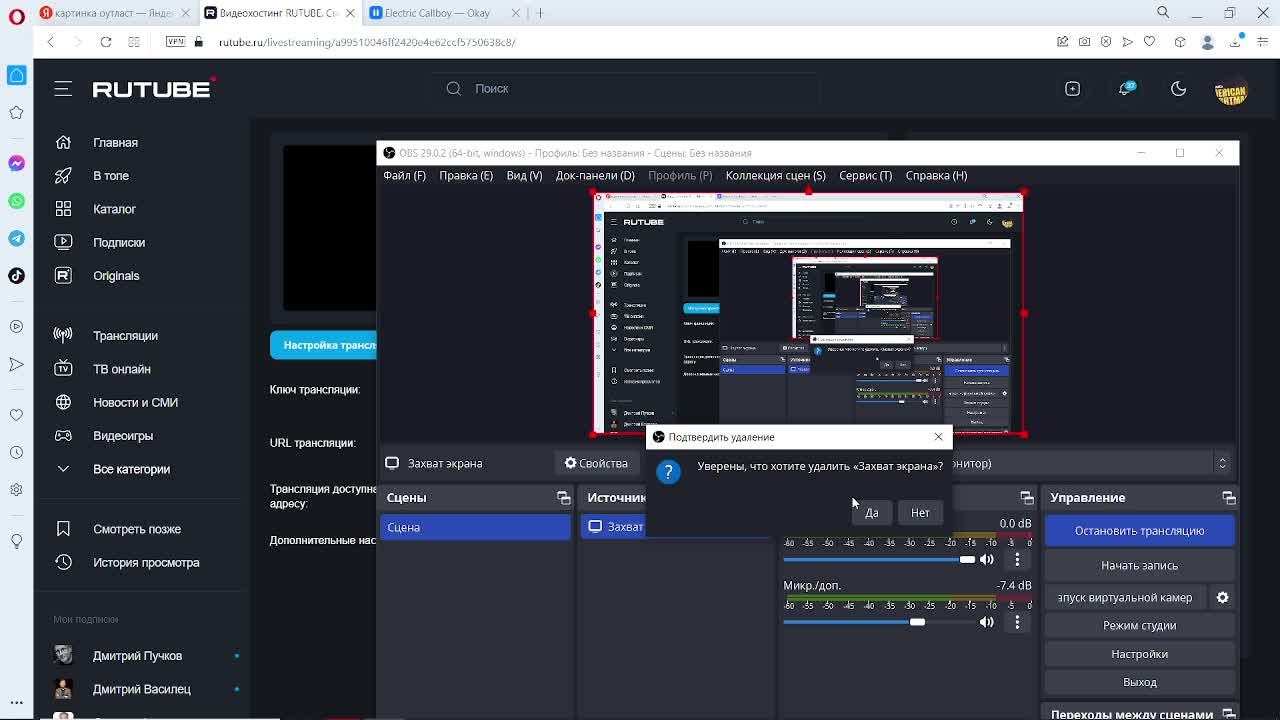Viewport: 1280px width, 720px height.
Task: Open the Правка (E) menu
Action: 466,175
